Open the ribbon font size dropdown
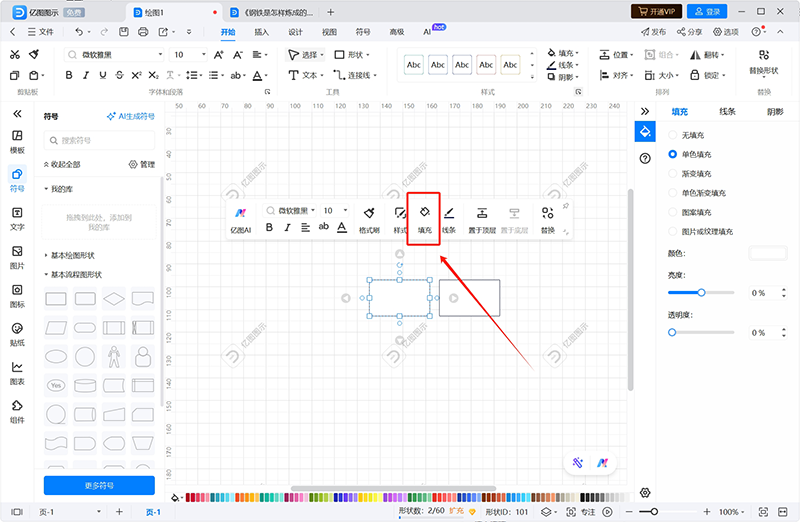This screenshot has width=800, height=522. click(x=204, y=55)
